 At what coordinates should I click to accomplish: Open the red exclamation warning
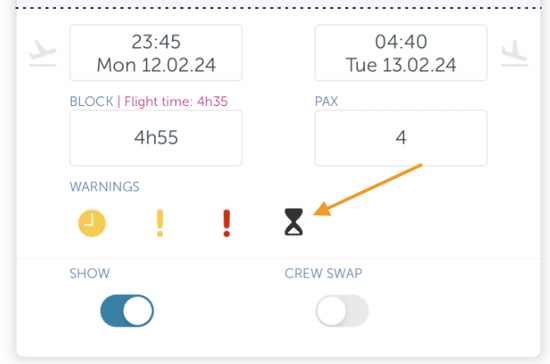click(227, 223)
